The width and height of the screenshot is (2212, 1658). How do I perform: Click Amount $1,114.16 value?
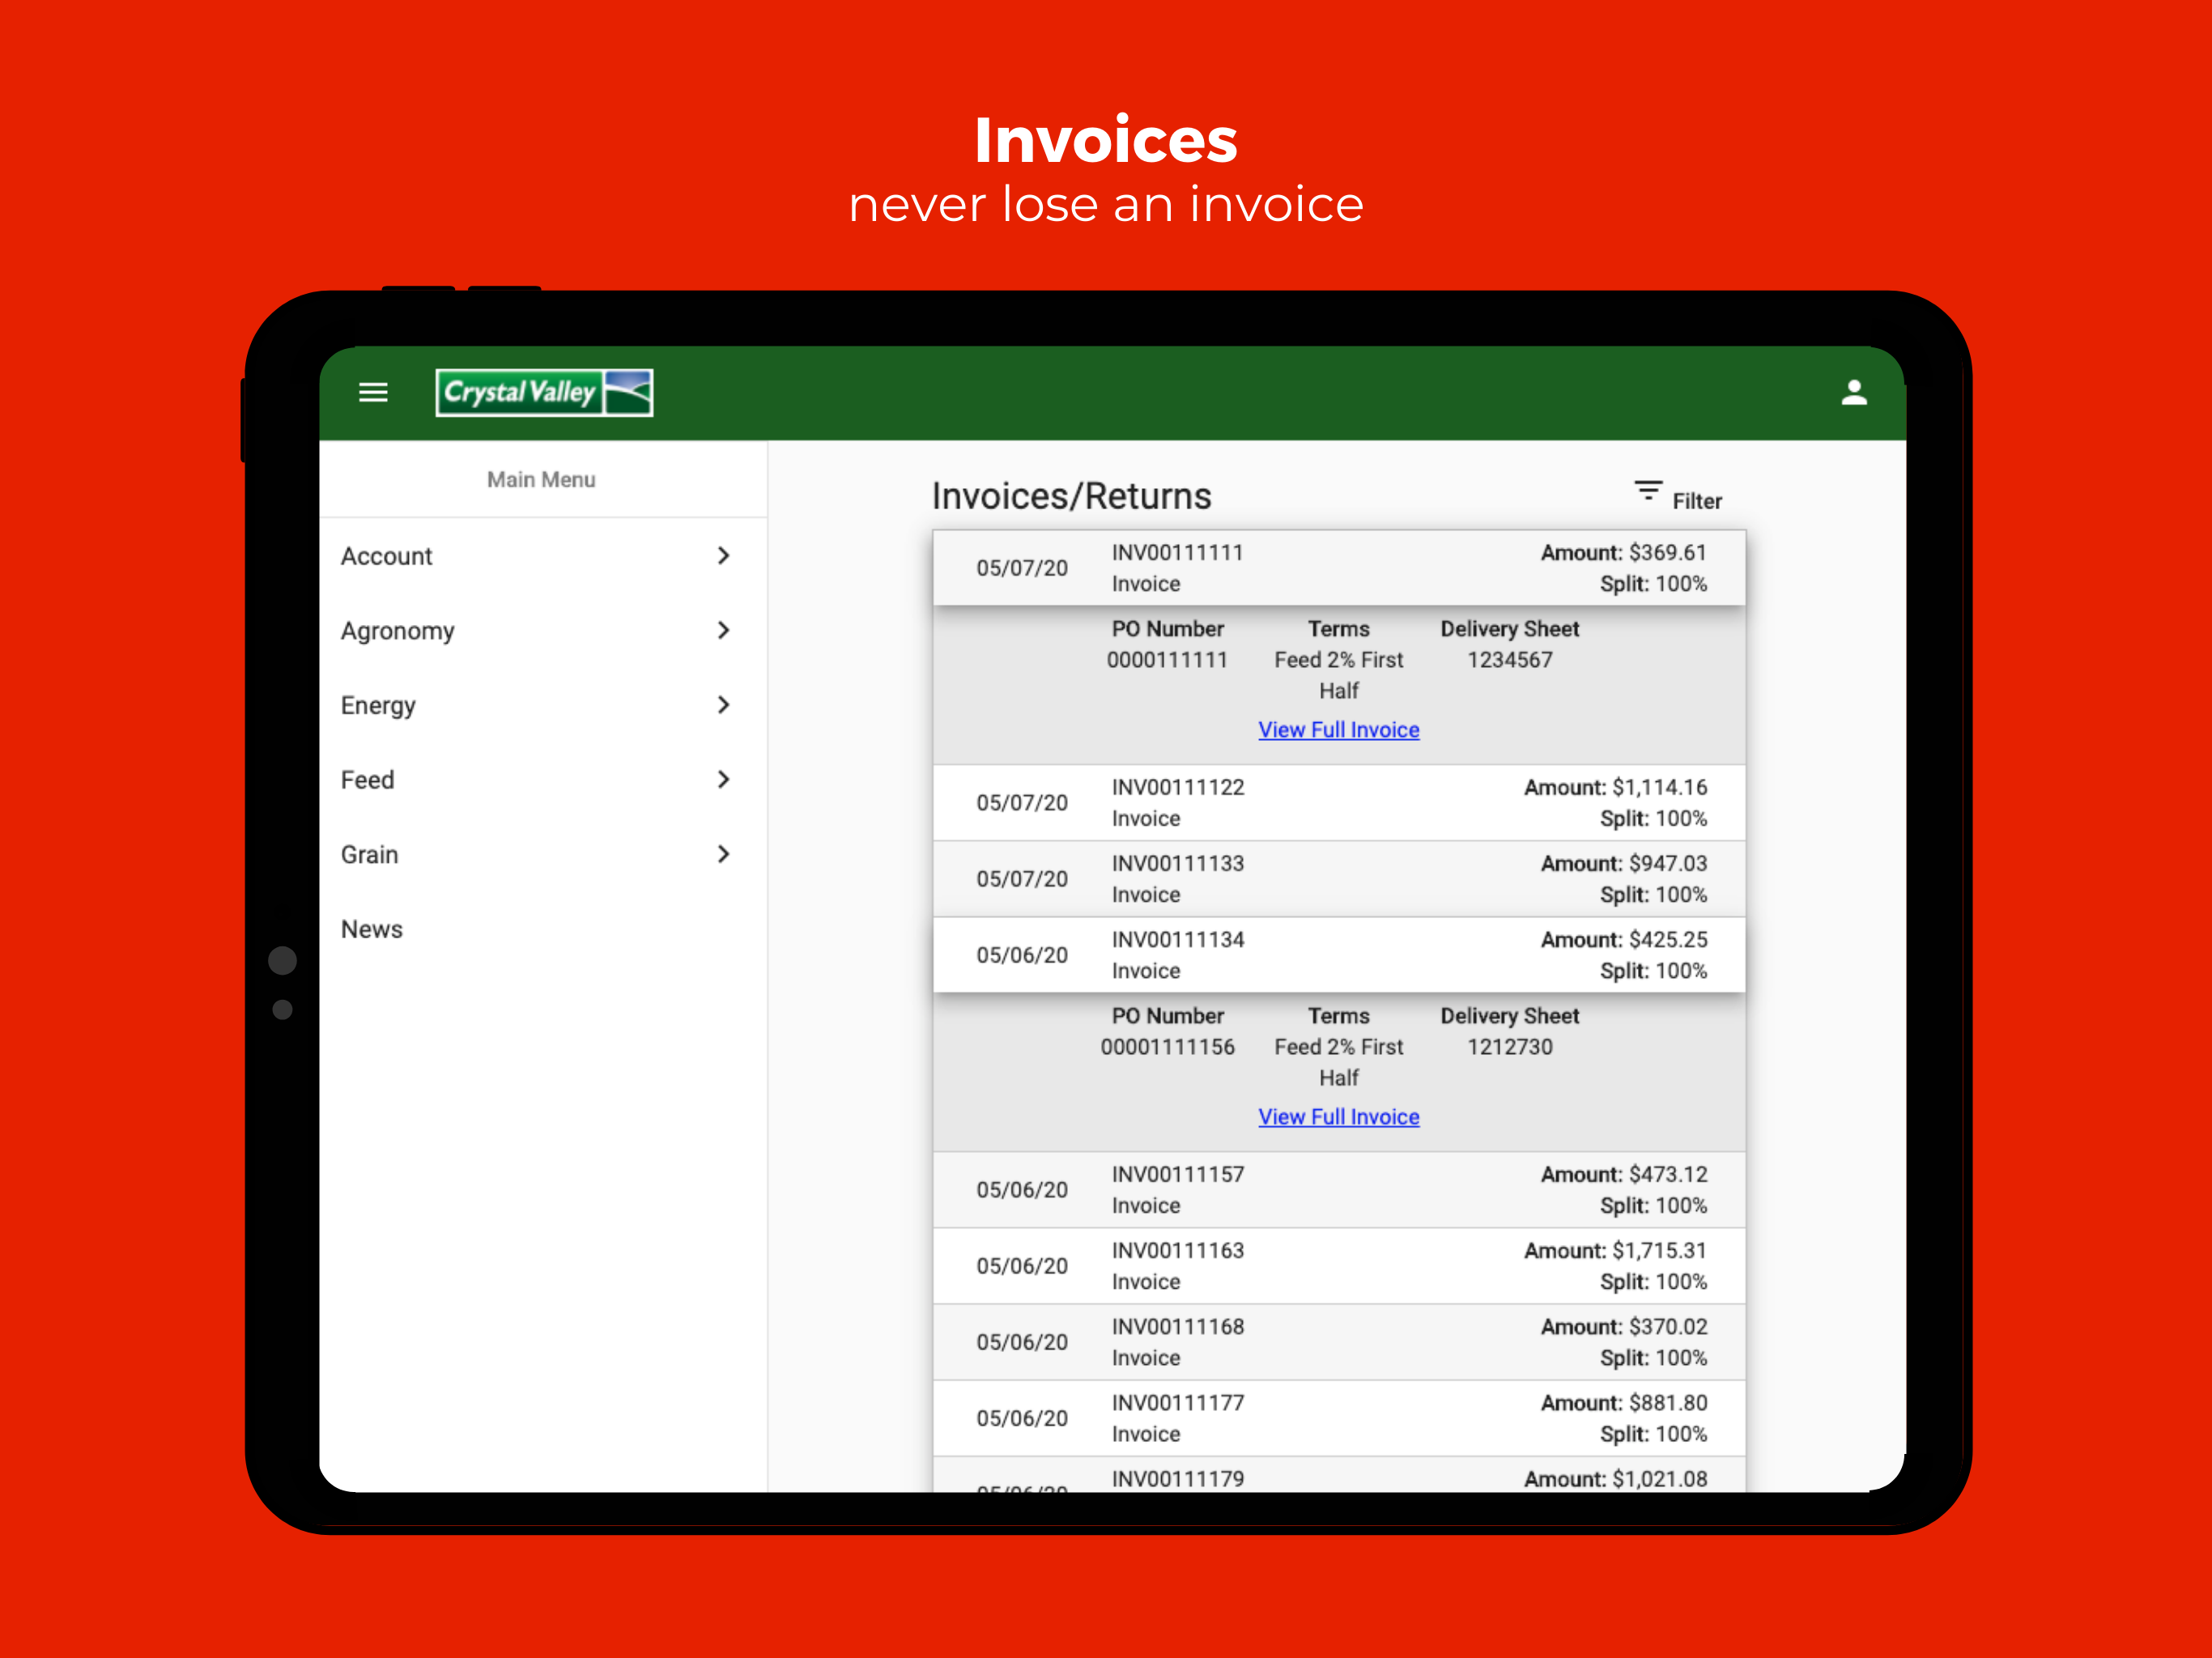click(x=1615, y=788)
